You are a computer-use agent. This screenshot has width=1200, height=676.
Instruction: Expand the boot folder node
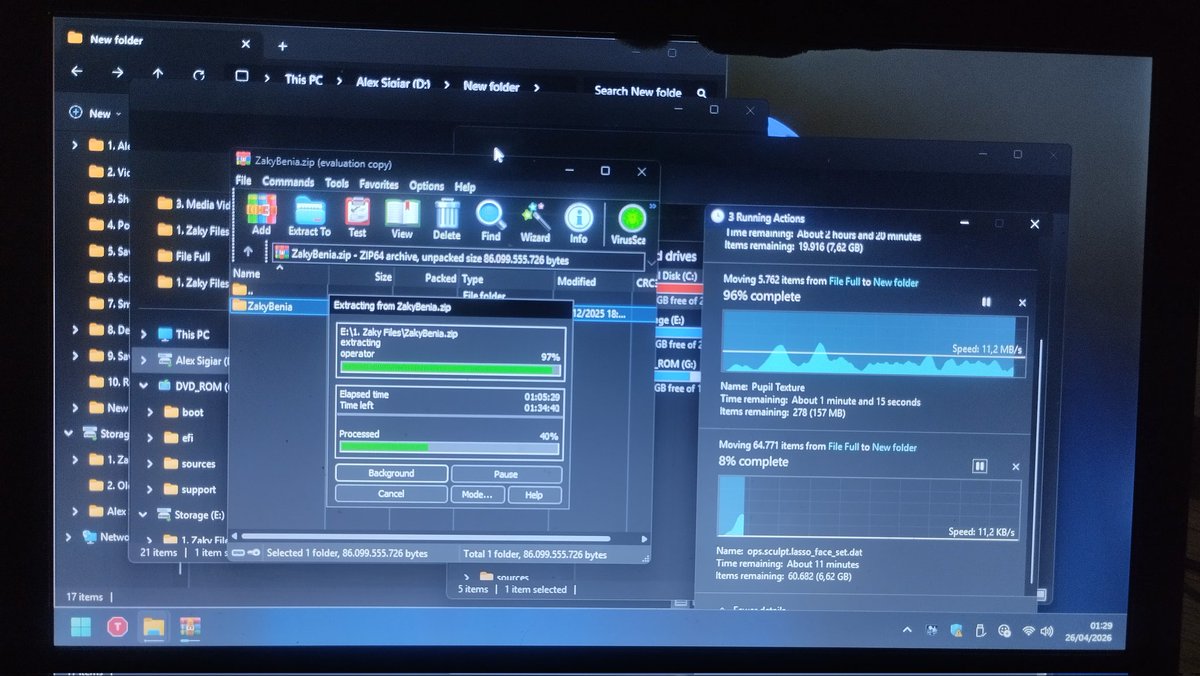coord(150,412)
